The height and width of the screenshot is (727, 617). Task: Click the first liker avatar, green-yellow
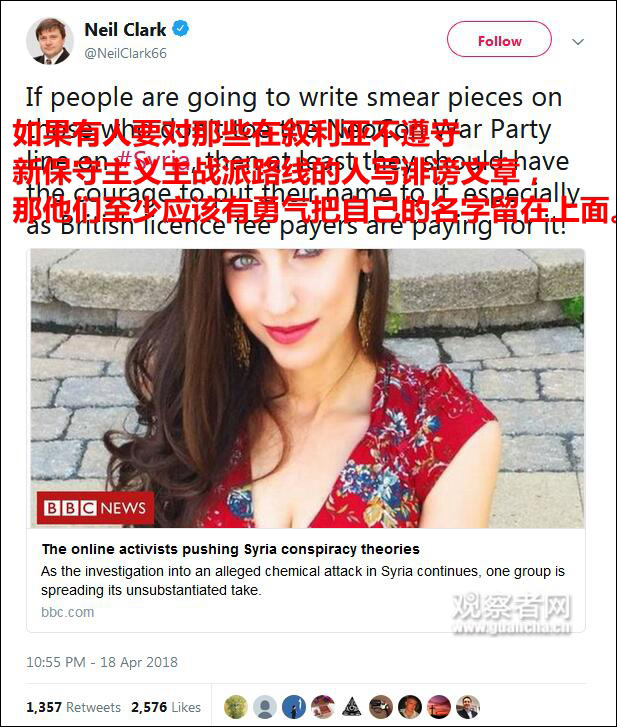pos(236,707)
